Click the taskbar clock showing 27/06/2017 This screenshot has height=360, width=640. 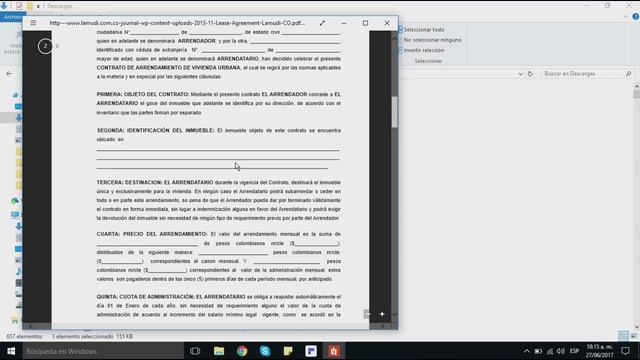point(600,351)
